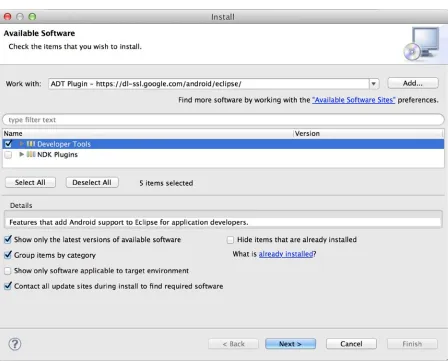Enable Show only software applicable to target environment
Viewport: 448px width, 361px height.
[x=8, y=271]
